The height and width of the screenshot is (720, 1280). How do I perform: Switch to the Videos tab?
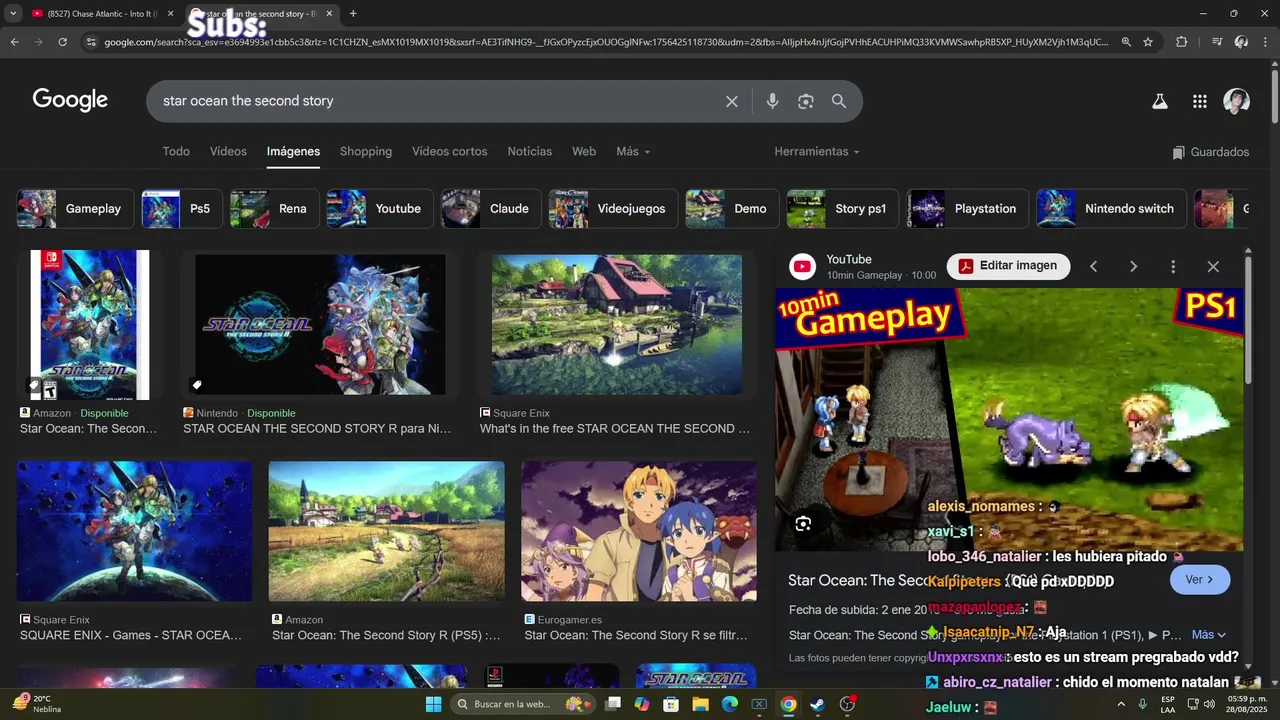pos(228,151)
